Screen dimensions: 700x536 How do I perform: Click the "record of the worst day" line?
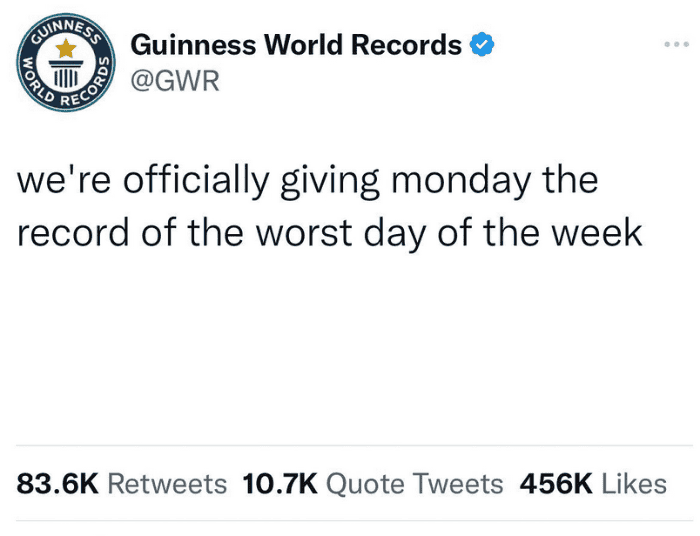tap(330, 232)
